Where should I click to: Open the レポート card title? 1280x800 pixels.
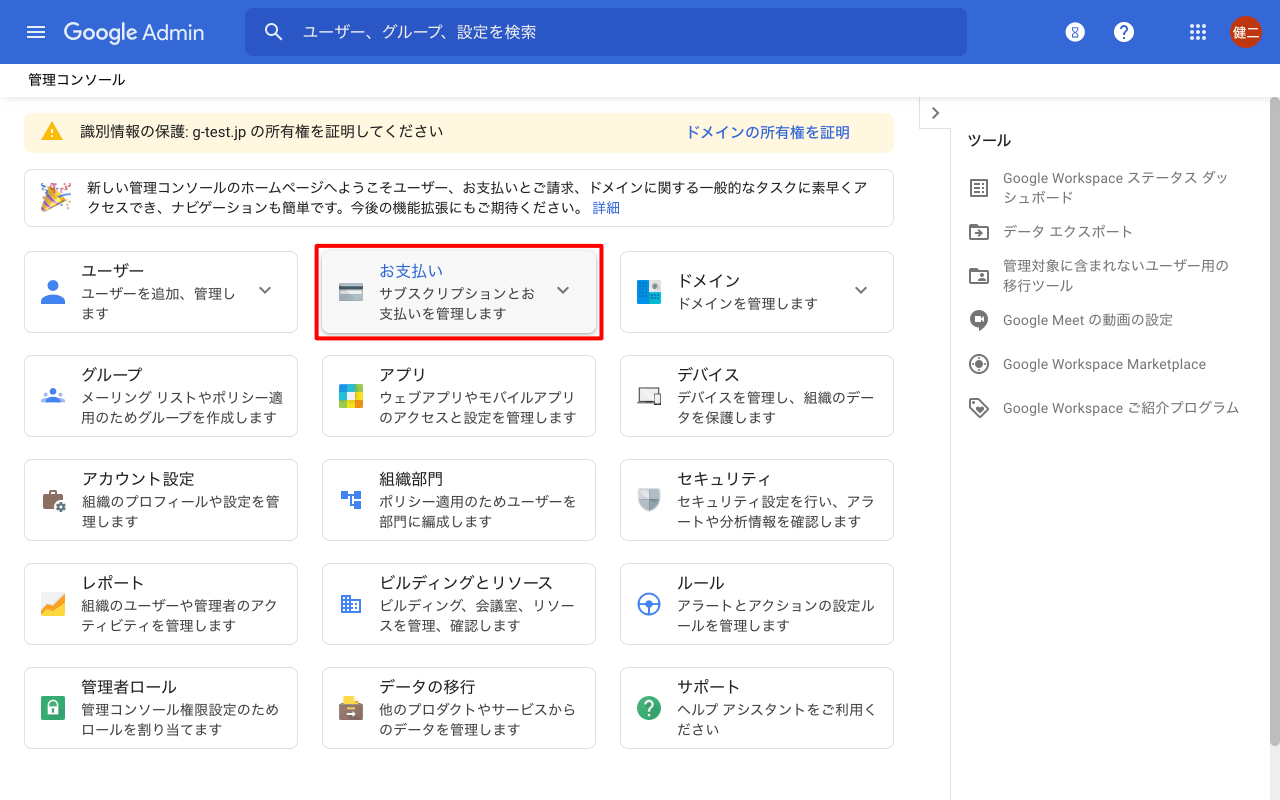click(x=113, y=583)
